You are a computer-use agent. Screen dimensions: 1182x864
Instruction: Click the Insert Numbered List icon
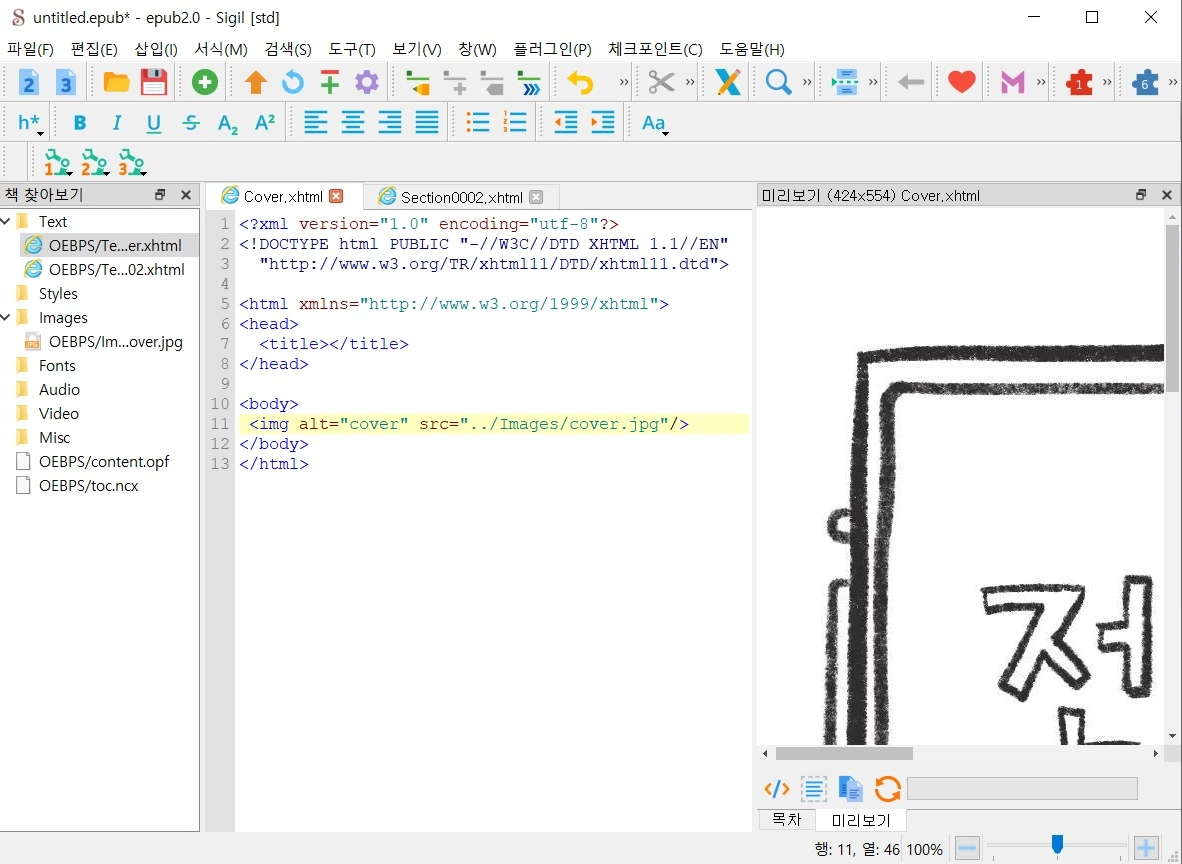click(x=515, y=123)
